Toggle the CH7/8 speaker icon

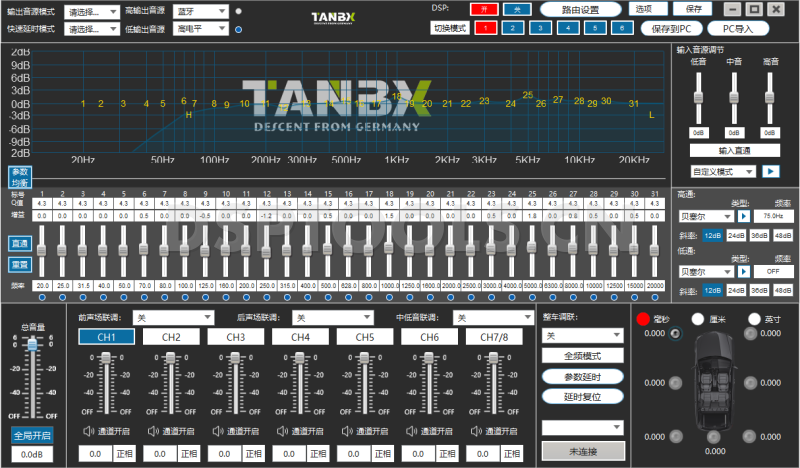coord(476,431)
